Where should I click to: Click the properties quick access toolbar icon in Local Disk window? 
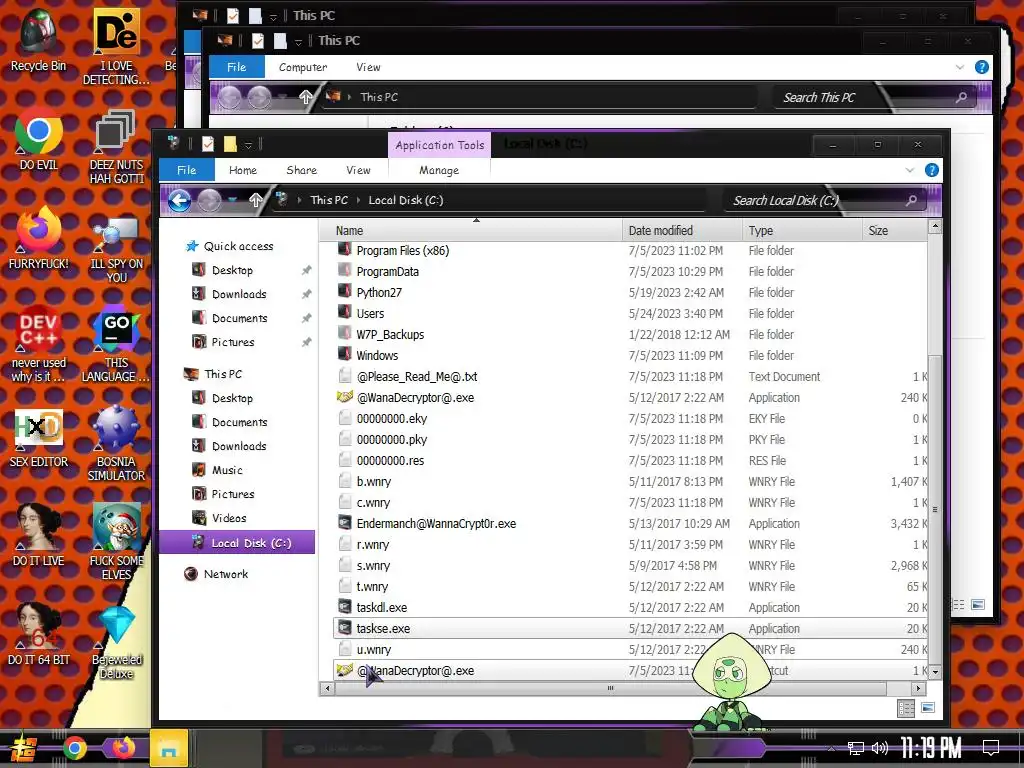[x=208, y=144]
